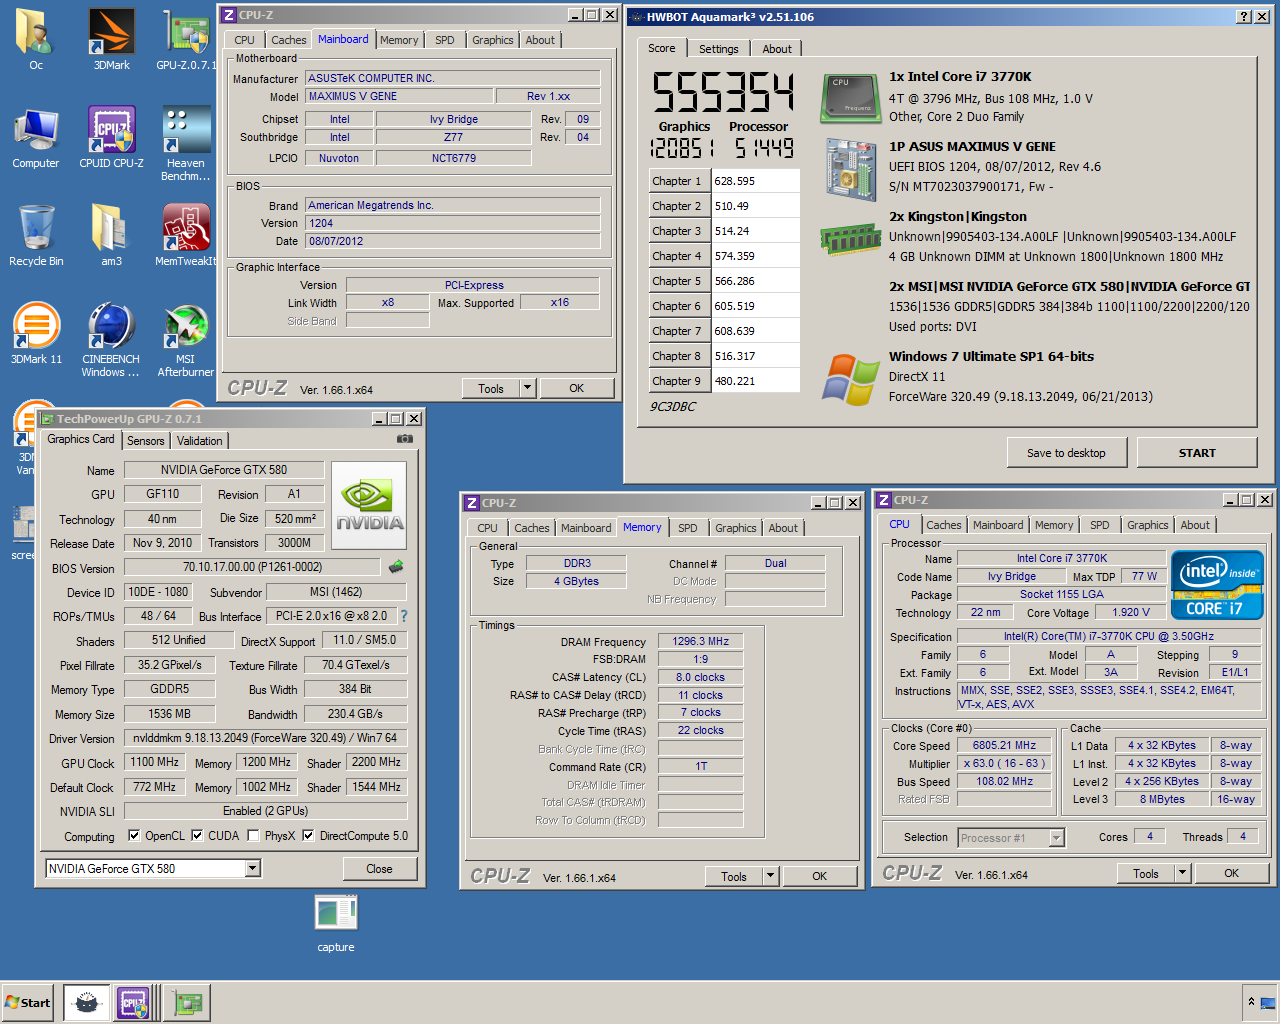Open the Recycle Bin
The image size is (1280, 1024).
coord(36,234)
